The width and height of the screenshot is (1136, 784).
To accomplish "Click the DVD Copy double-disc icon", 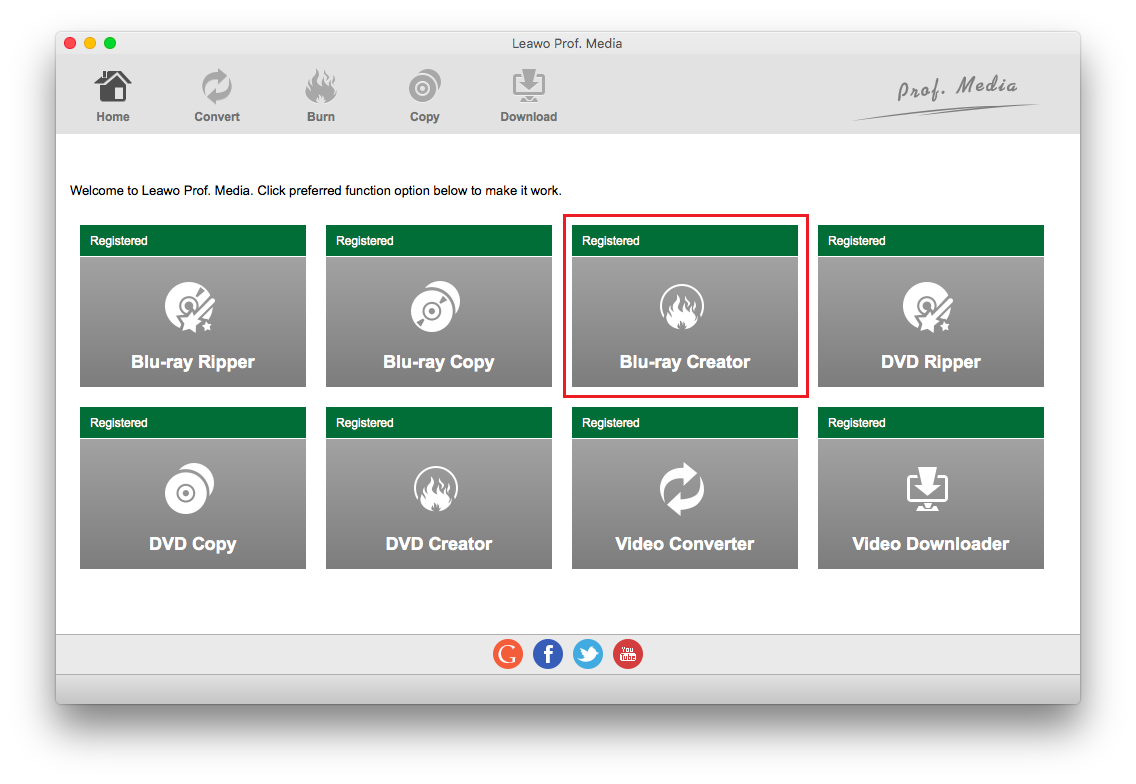I will point(189,489).
